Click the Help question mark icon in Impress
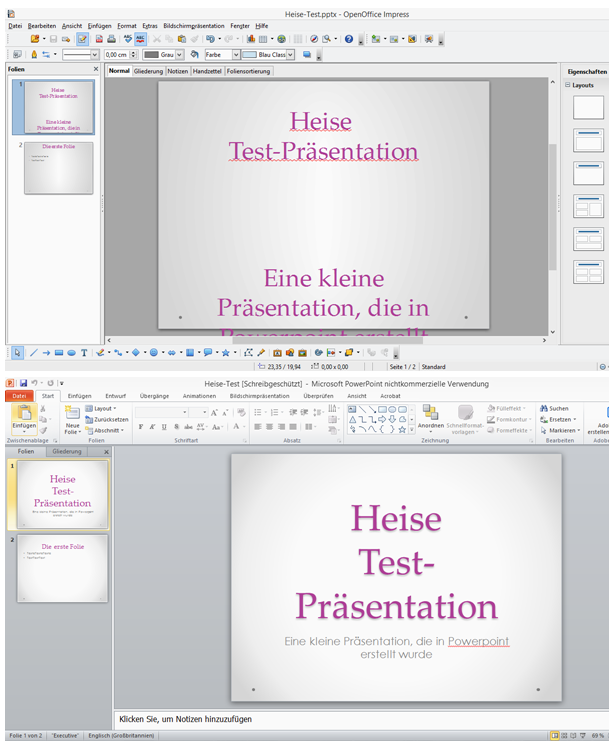Screen dimensions: 615x747 349,39
